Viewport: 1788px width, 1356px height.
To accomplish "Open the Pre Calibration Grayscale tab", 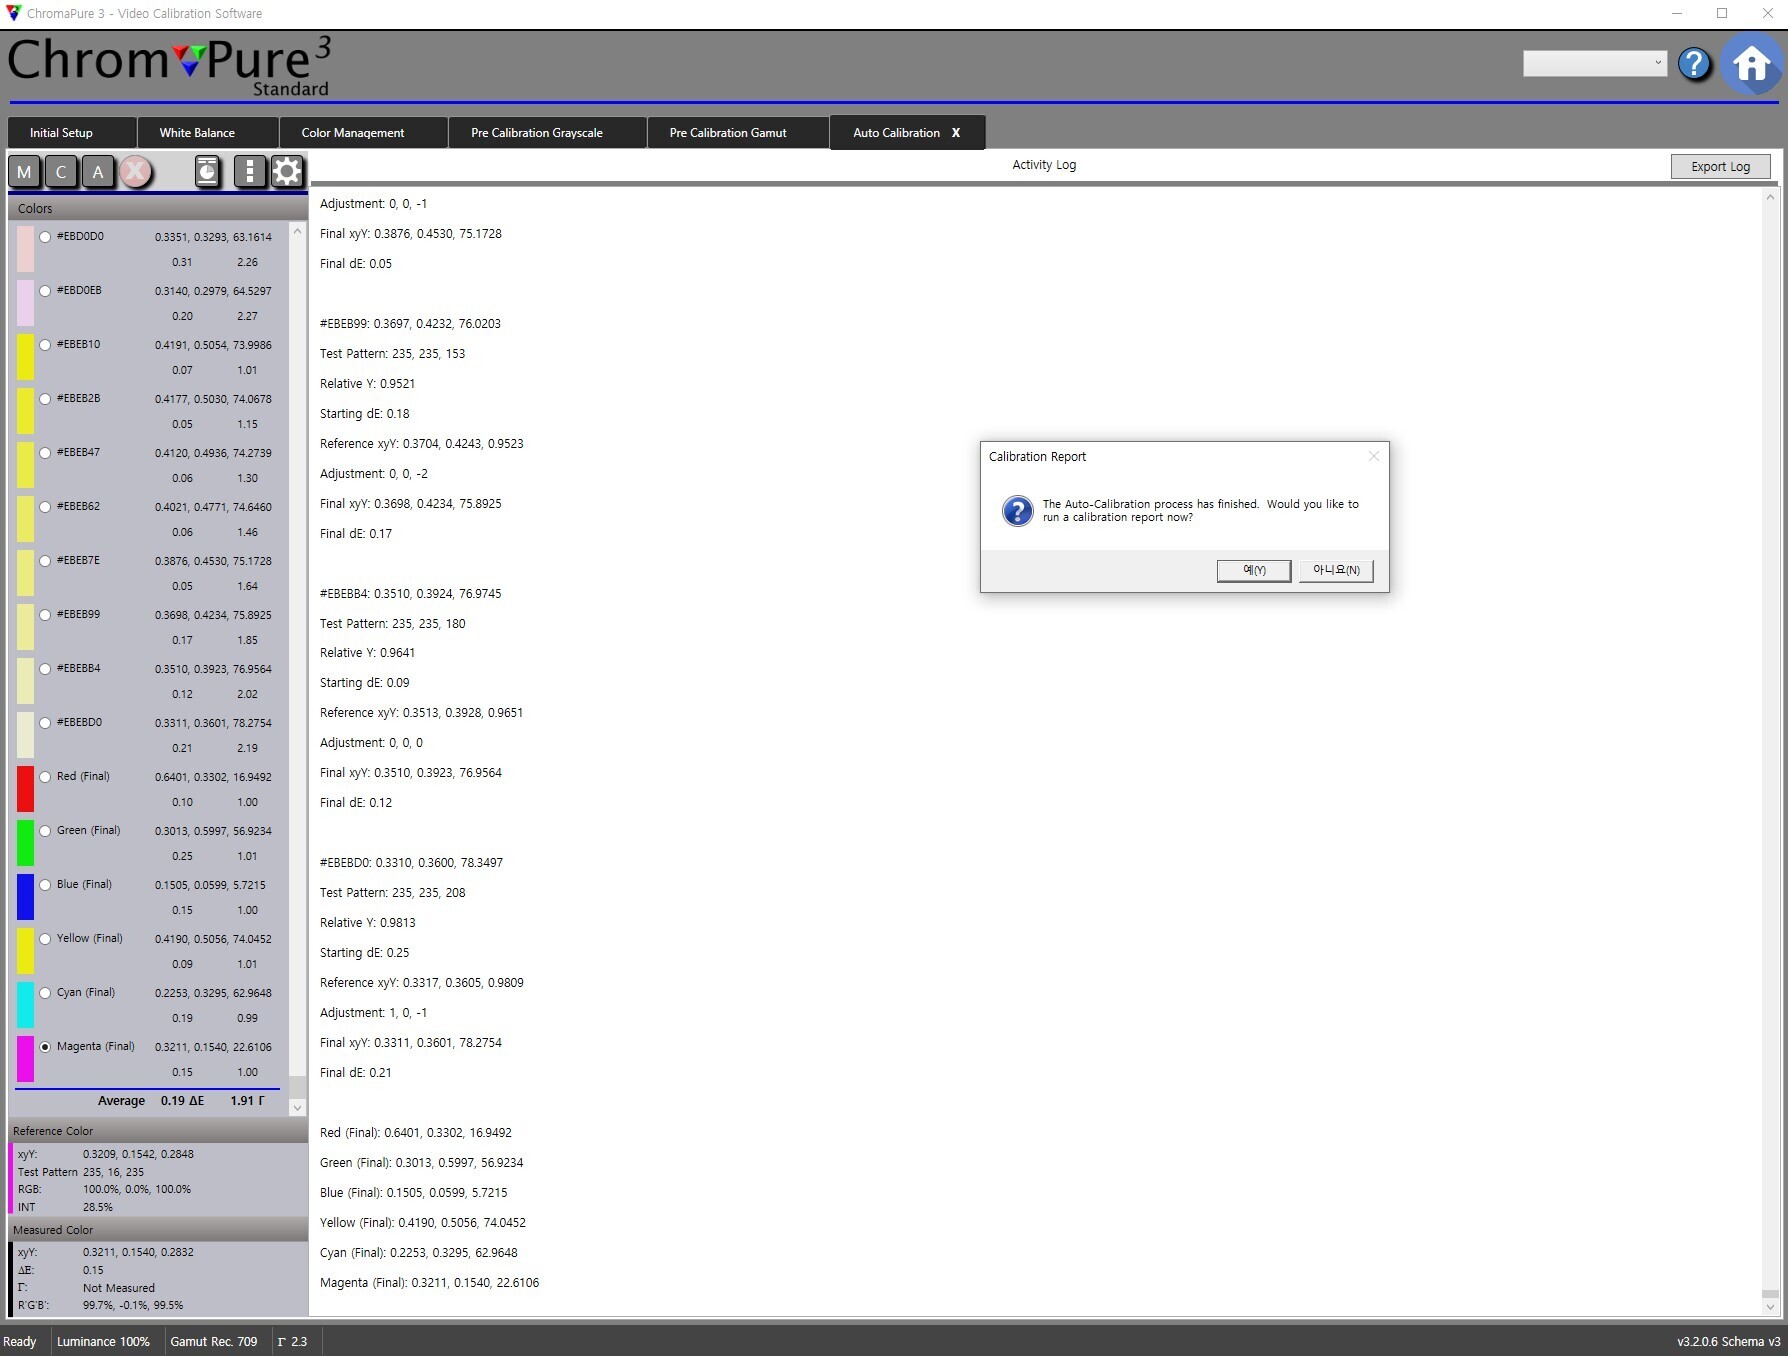I will 547,133.
